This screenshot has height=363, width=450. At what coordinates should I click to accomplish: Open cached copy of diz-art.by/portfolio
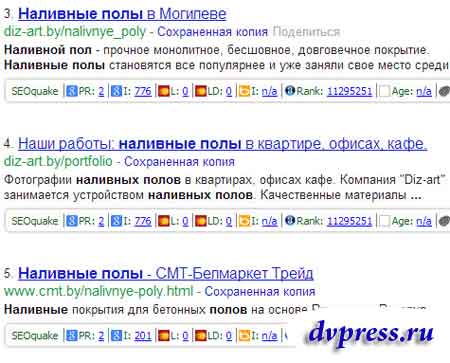179,162
